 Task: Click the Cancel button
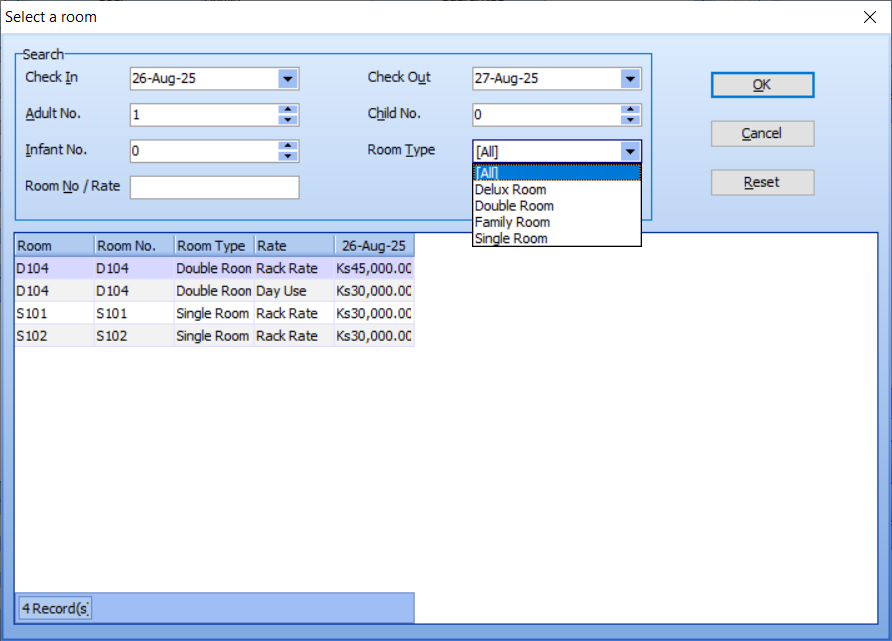pyautogui.click(x=762, y=133)
